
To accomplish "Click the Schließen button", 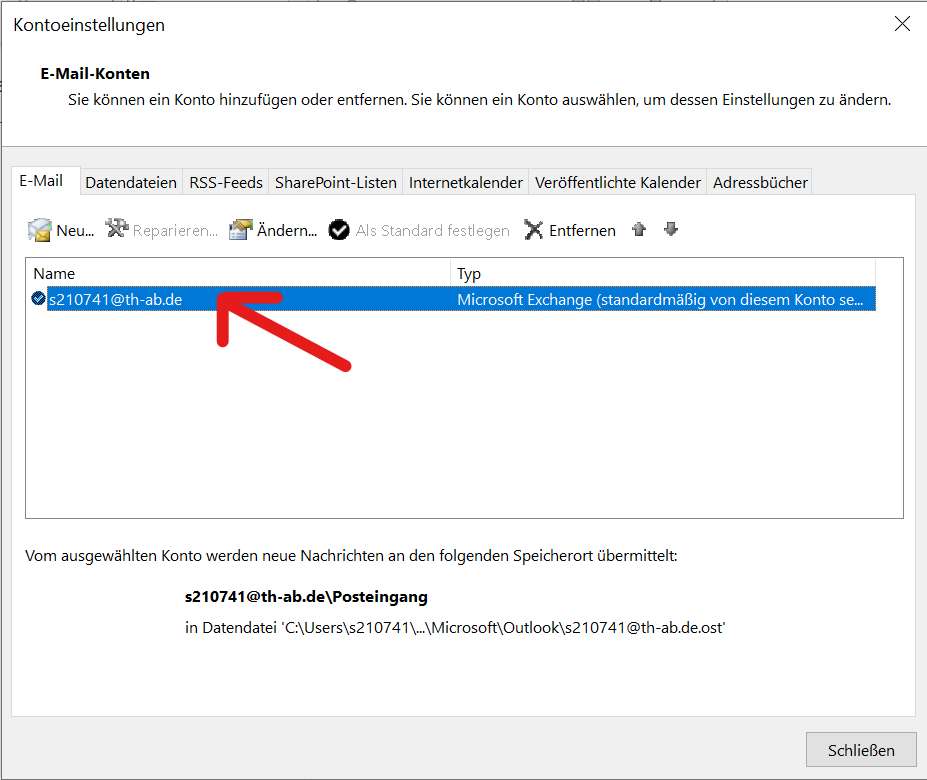I will point(861,750).
